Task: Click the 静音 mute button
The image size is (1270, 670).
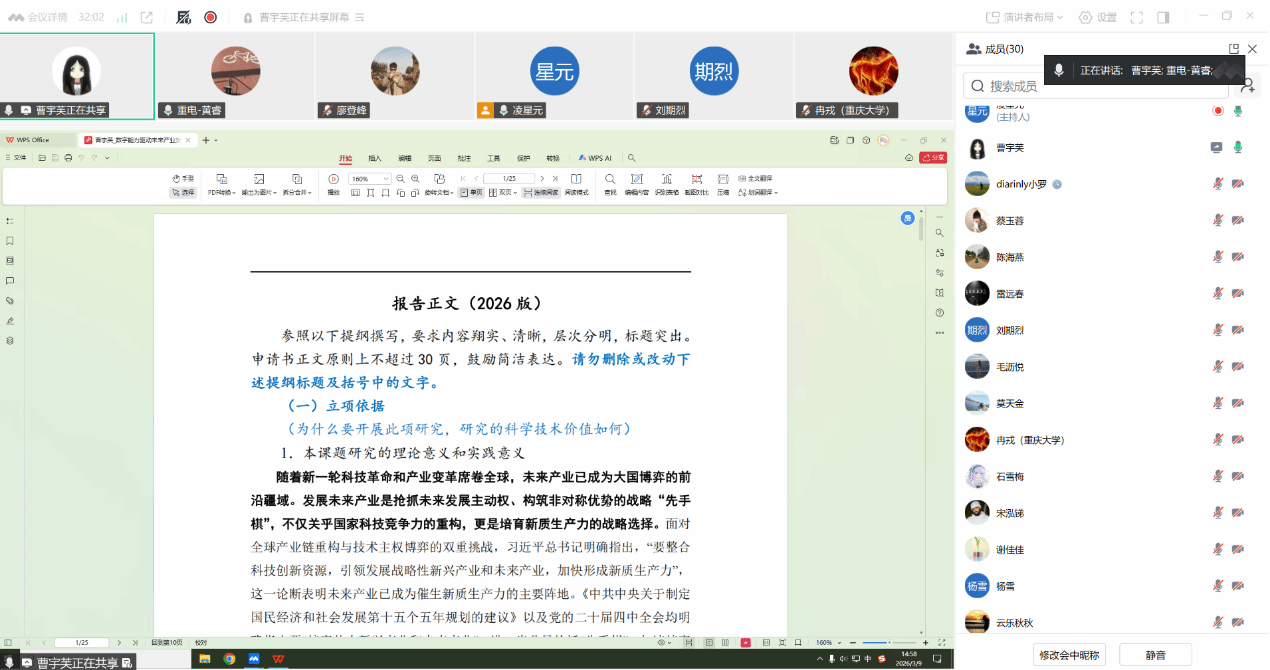Action: 1155,655
